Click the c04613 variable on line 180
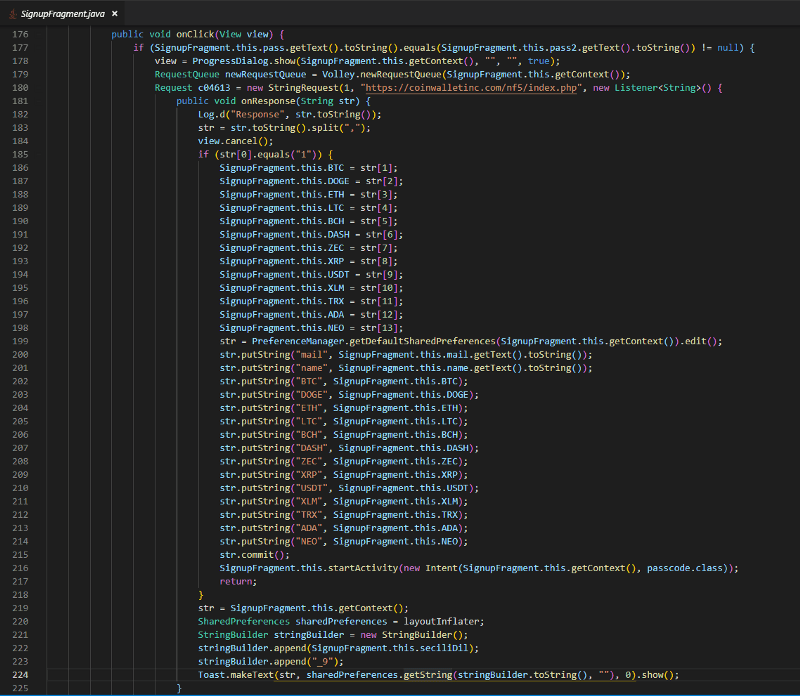Image resolution: width=800 pixels, height=696 pixels. click(x=214, y=88)
